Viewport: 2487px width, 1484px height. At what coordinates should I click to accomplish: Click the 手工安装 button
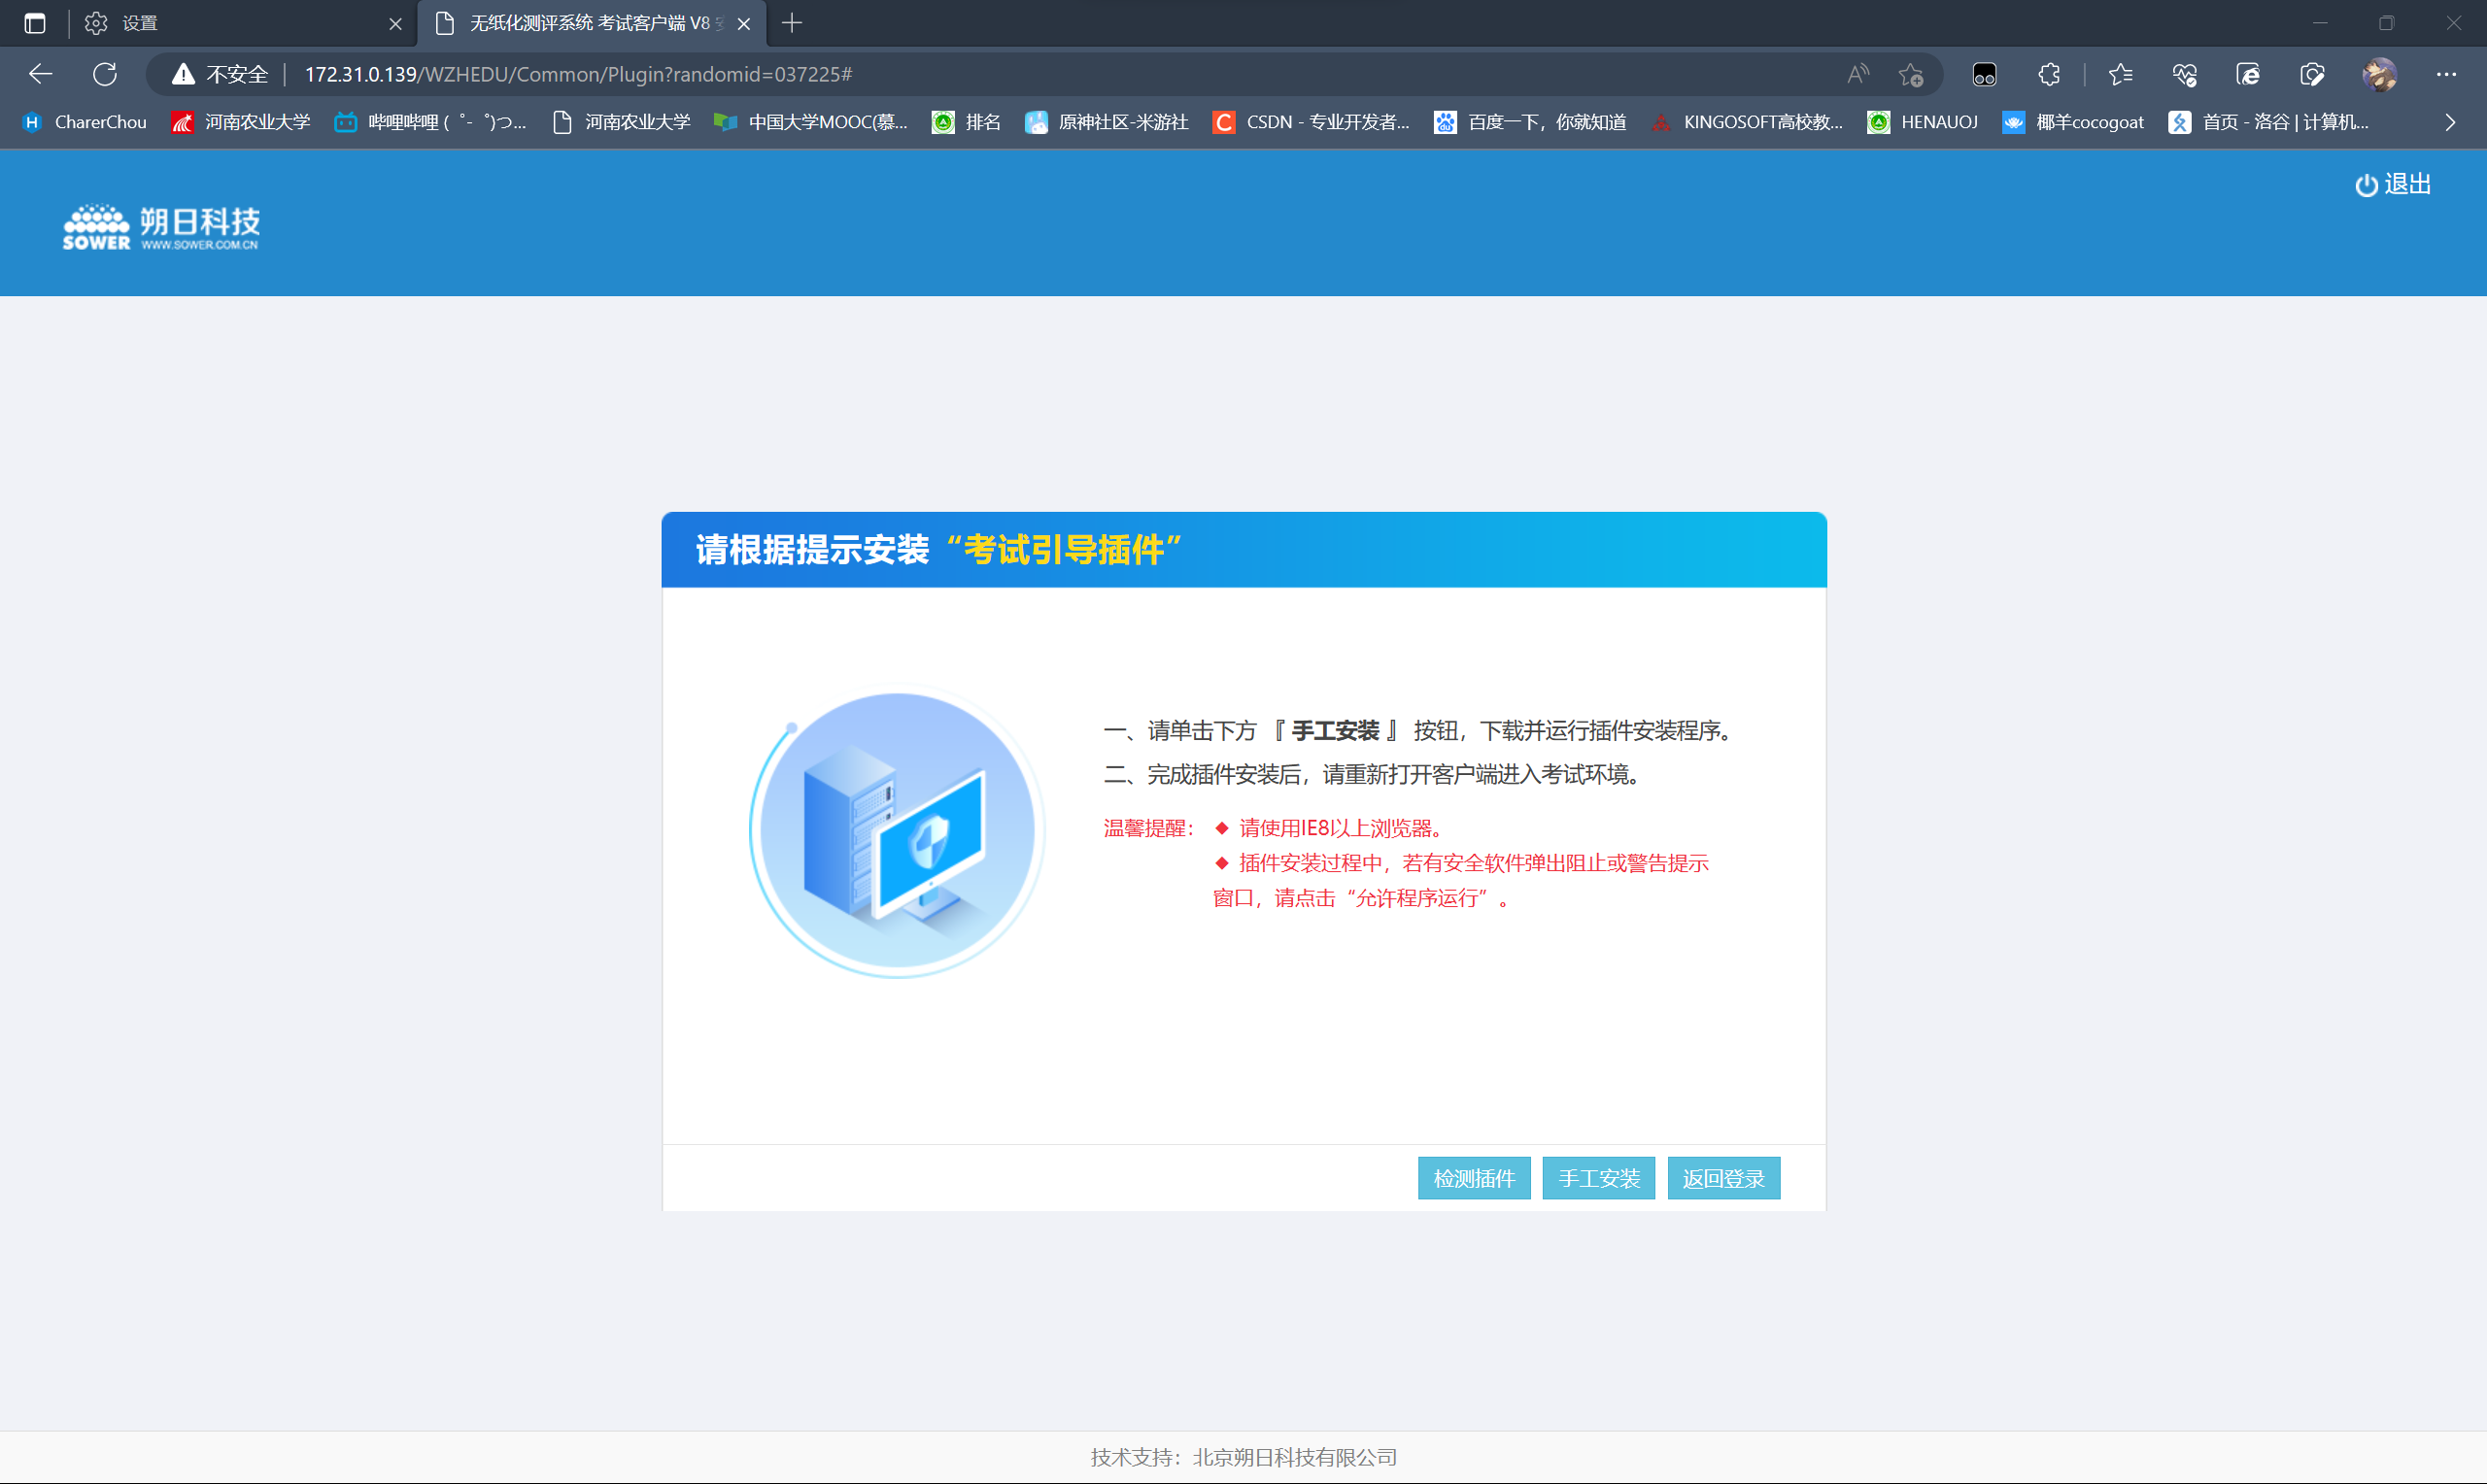tap(1598, 1178)
